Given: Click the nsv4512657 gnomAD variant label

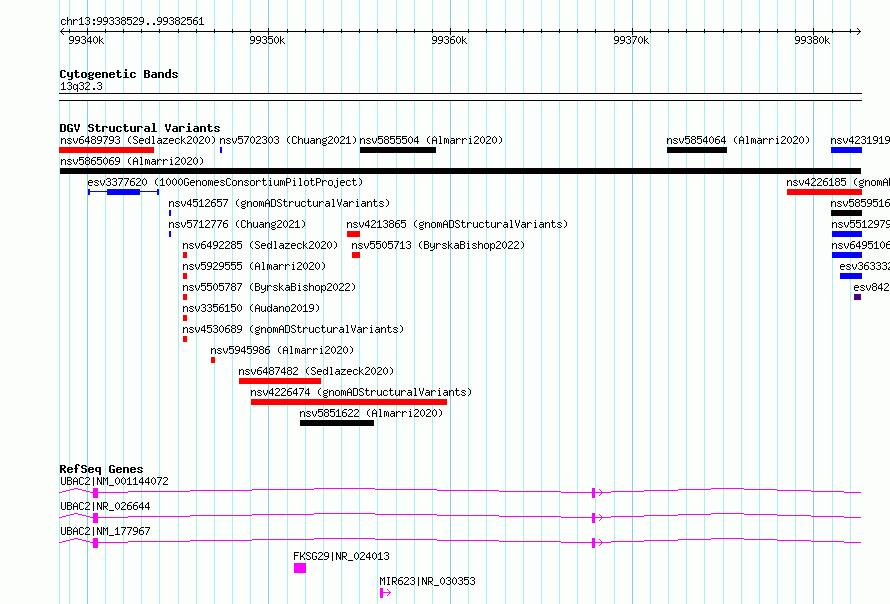Looking at the screenshot, I should (279, 203).
